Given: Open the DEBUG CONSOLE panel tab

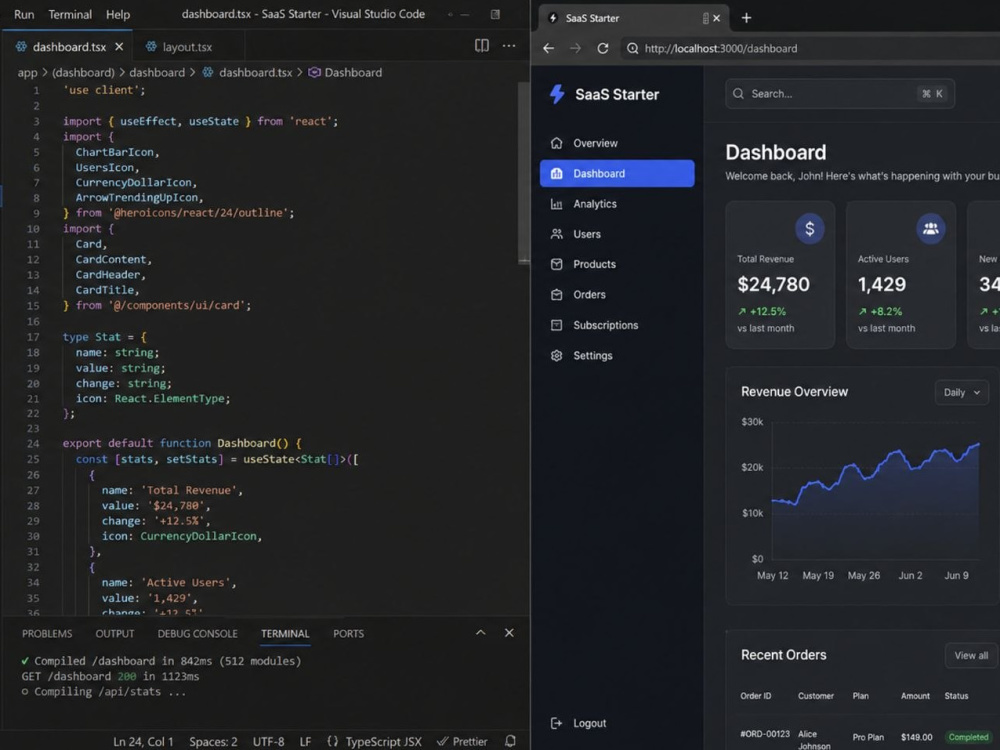Looking at the screenshot, I should point(198,634).
